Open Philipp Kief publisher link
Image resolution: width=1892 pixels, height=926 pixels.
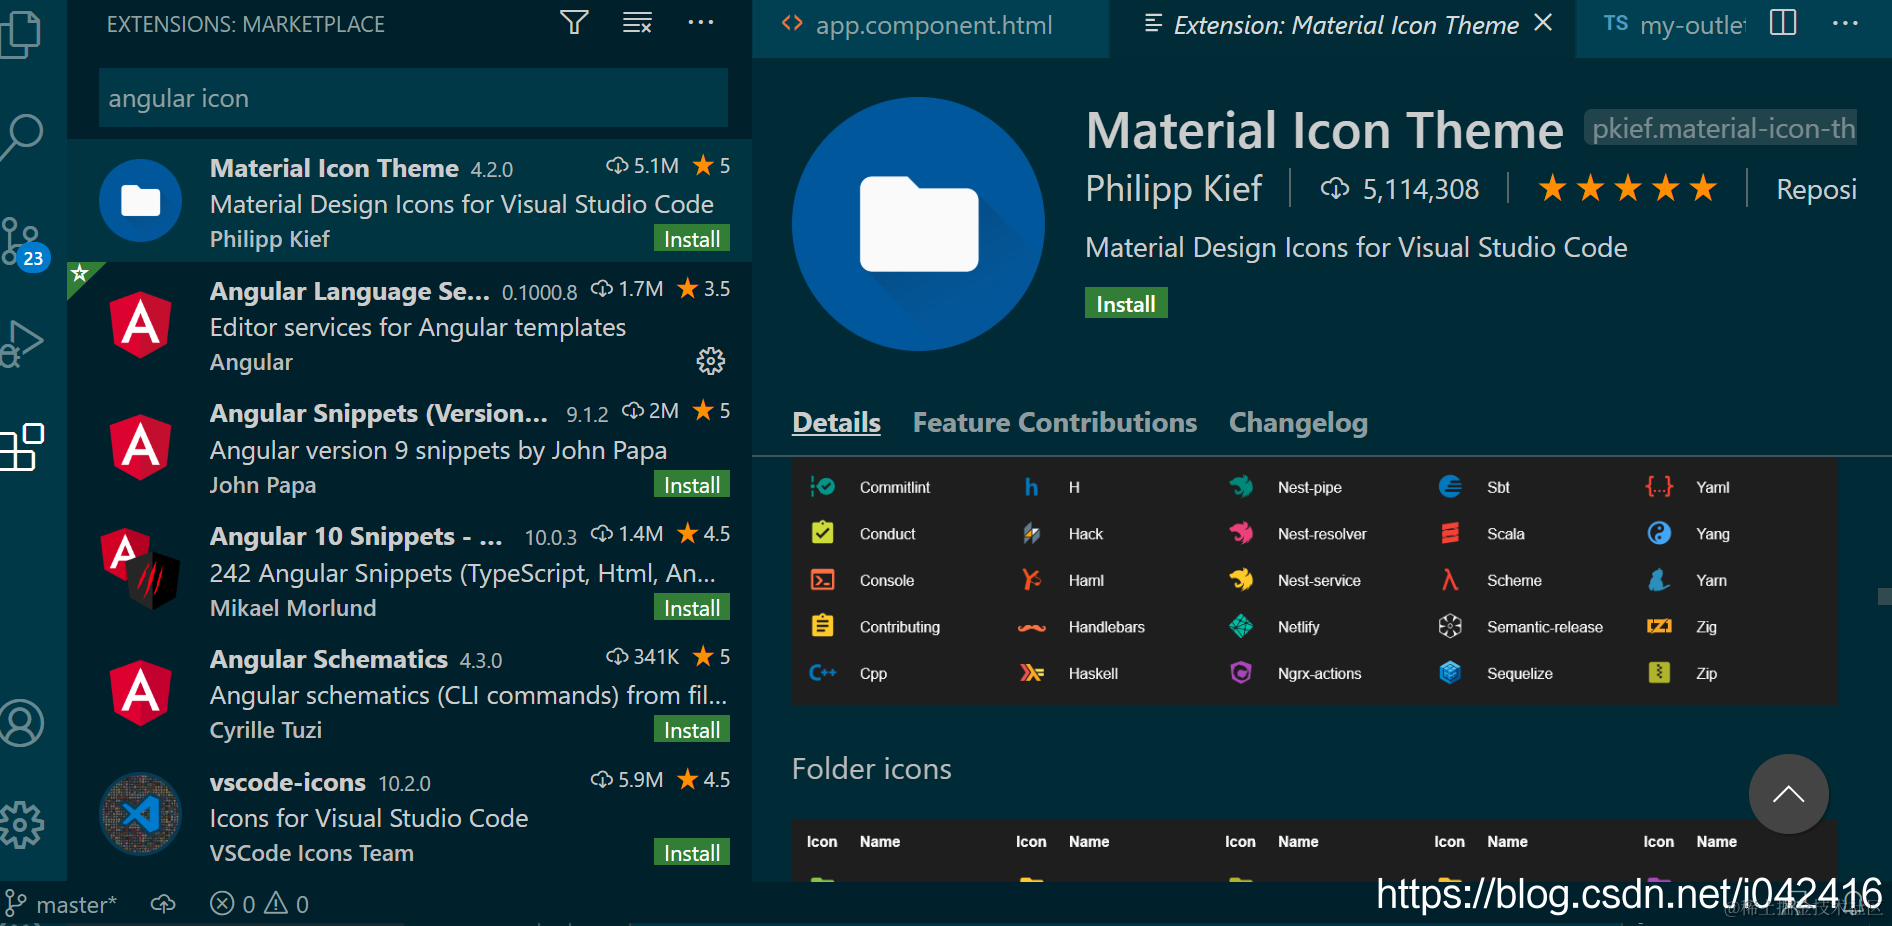[x=1174, y=189]
